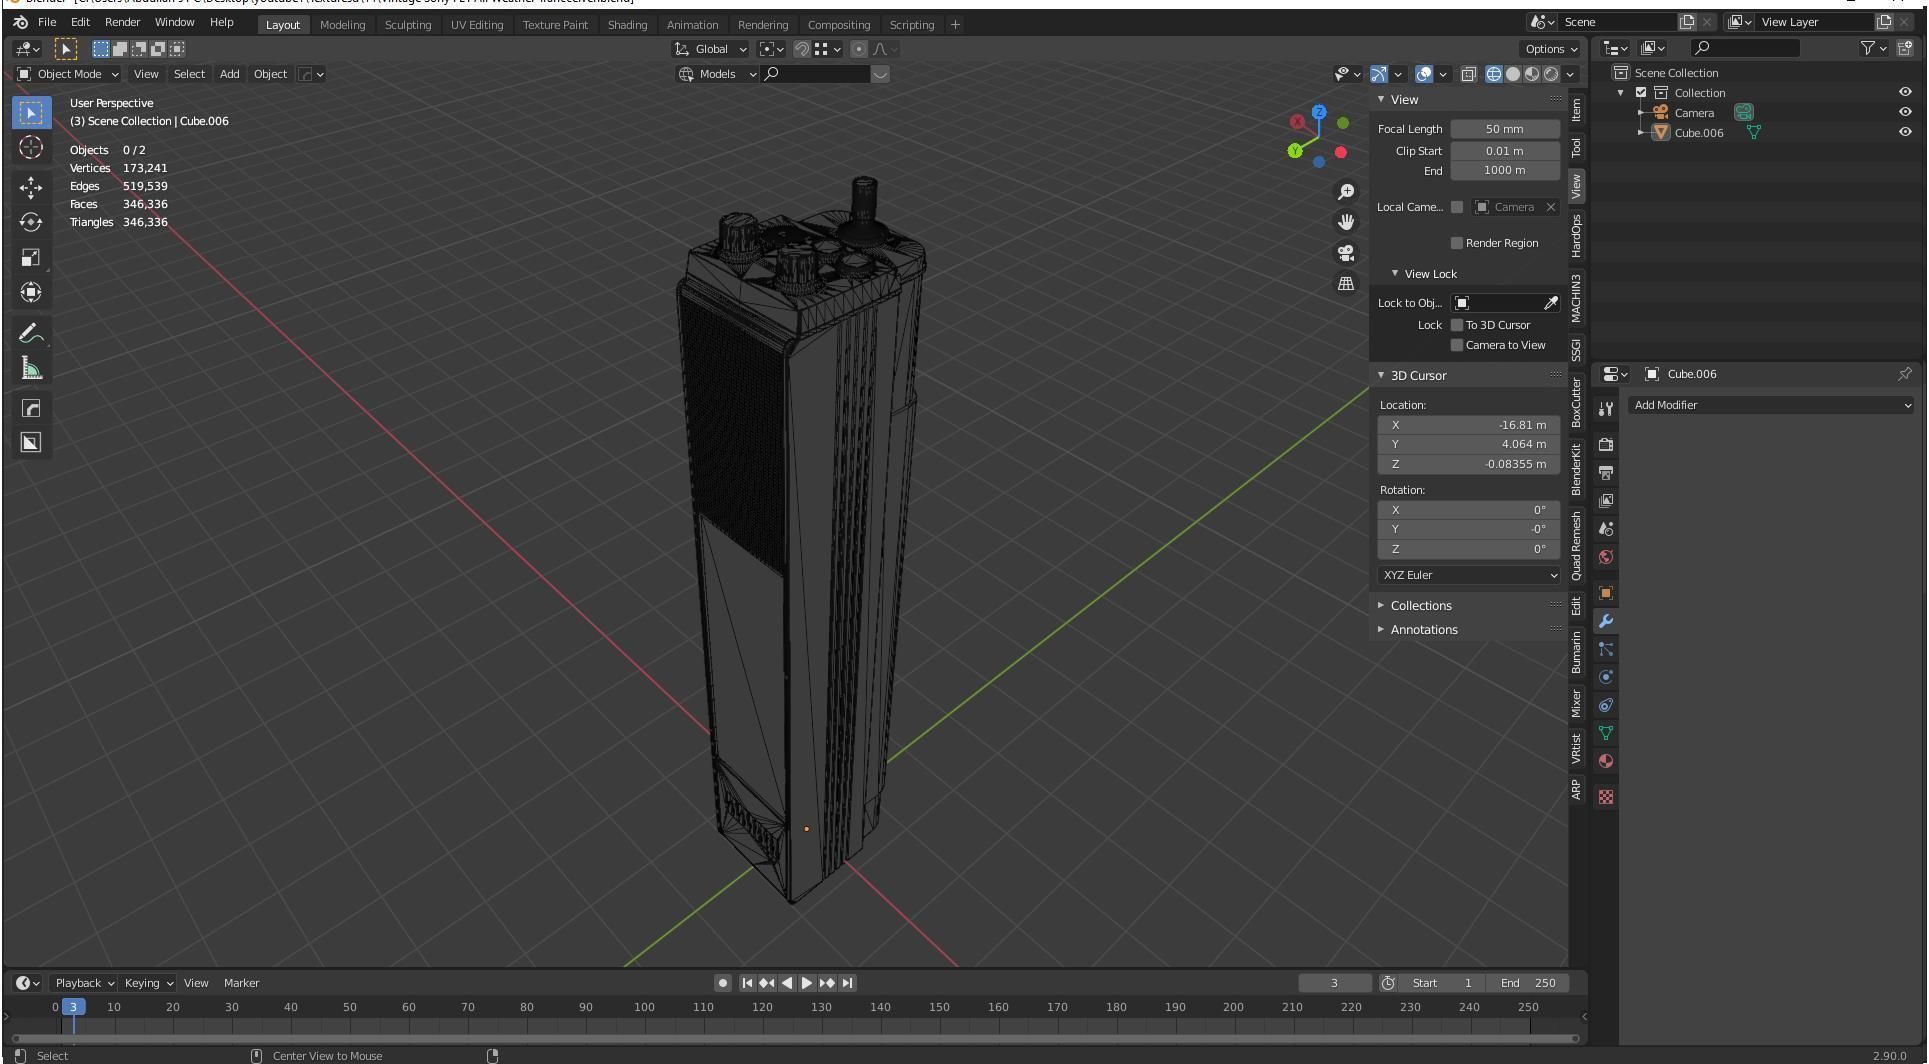Enable Lock To 3D Cursor checkbox
The image size is (1929, 1064).
1457,325
